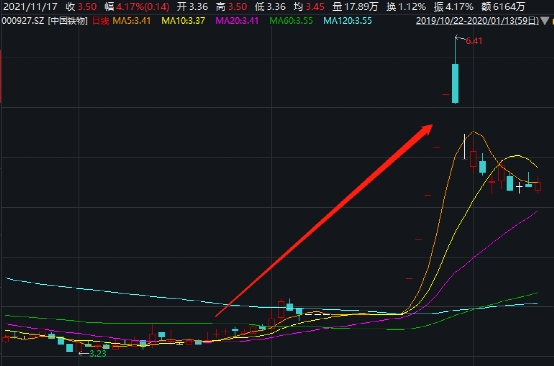Select the red arrow annotation
Image resolution: width=554 pixels, height=366 pixels.
click(324, 220)
